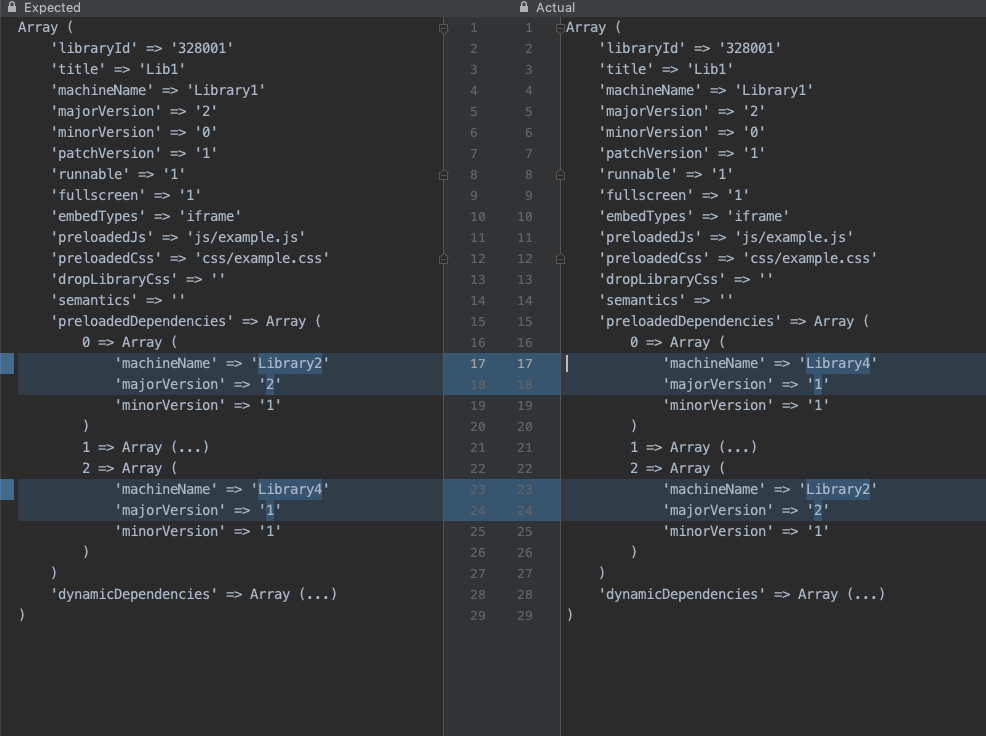Click 'title' => 'Lib1' in Expected pane

[x=118, y=69]
